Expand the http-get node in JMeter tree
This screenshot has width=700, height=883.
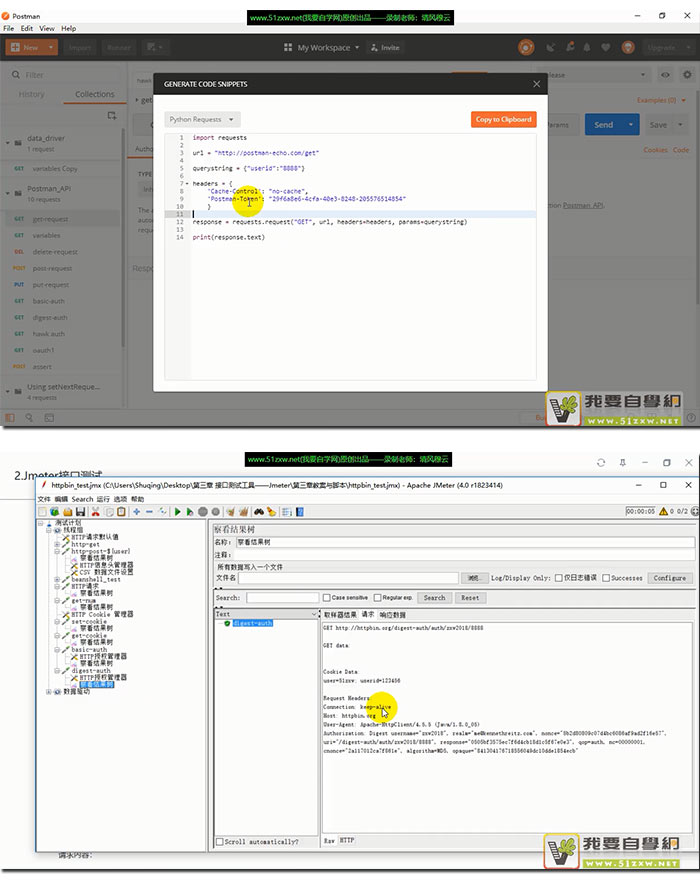[x=57, y=545]
